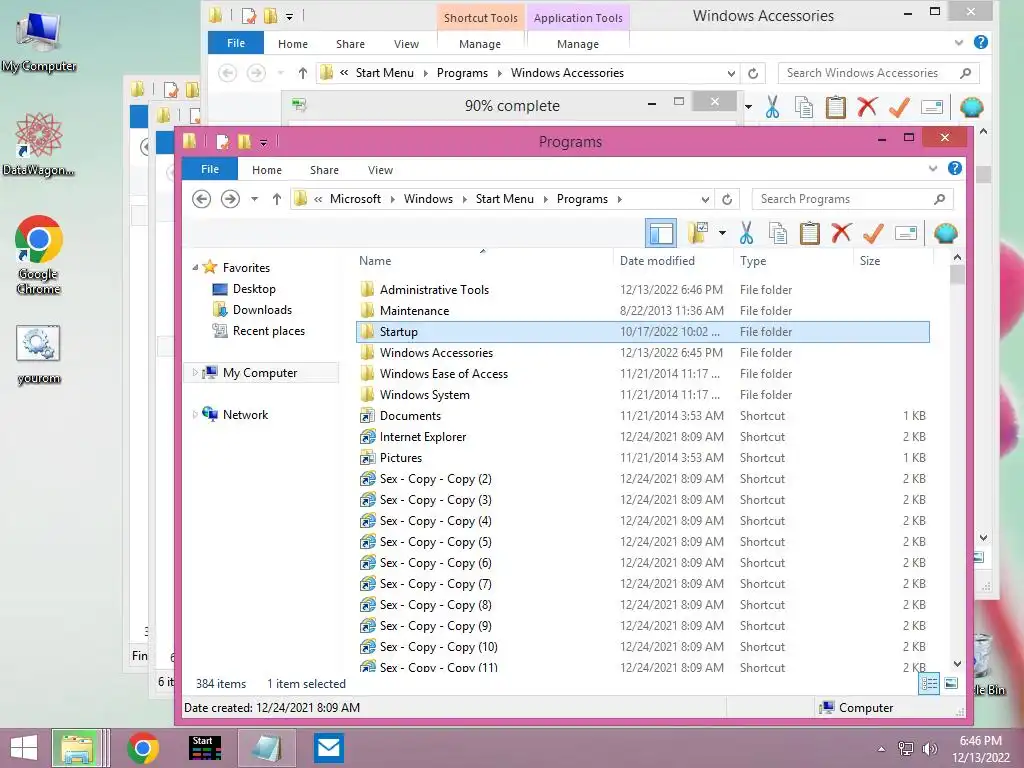Image resolution: width=1024 pixels, height=768 pixels.
Task: Click the Up arrow in Programs window
Action: tap(277, 199)
